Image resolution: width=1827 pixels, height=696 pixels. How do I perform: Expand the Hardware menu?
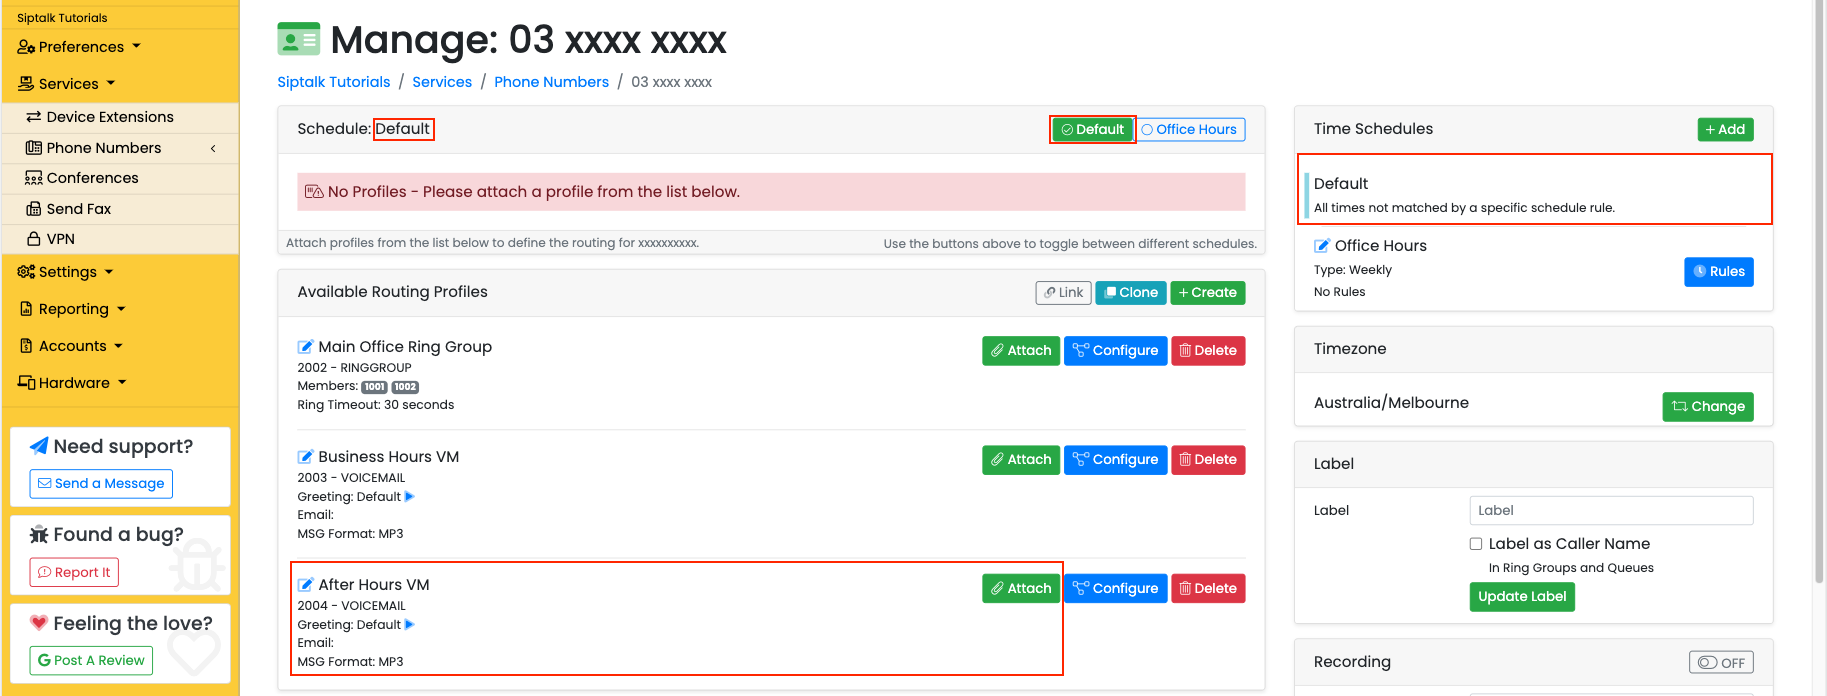click(x=72, y=383)
